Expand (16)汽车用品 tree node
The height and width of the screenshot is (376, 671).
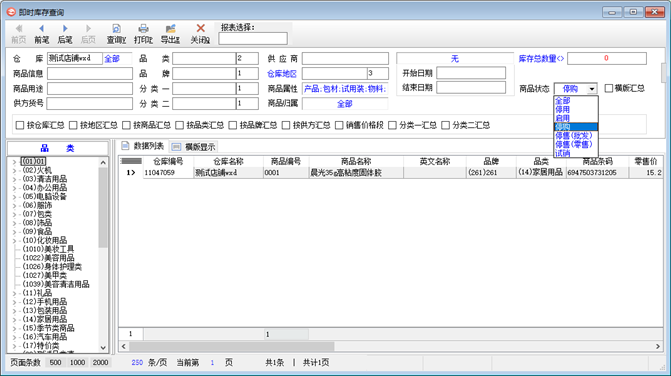click(x=14, y=337)
